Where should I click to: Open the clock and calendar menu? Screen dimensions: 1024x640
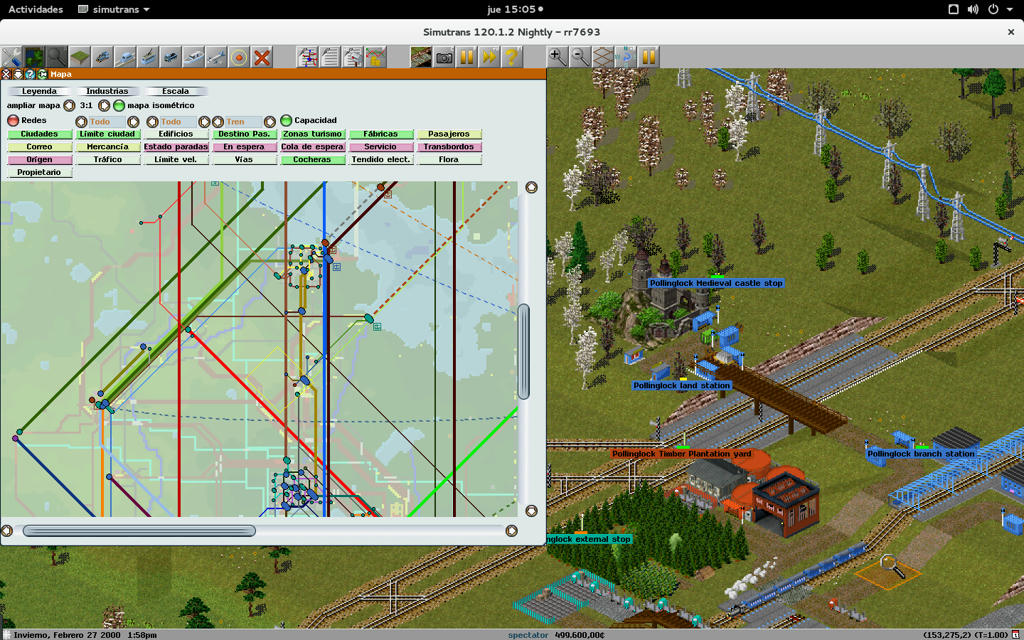point(515,9)
